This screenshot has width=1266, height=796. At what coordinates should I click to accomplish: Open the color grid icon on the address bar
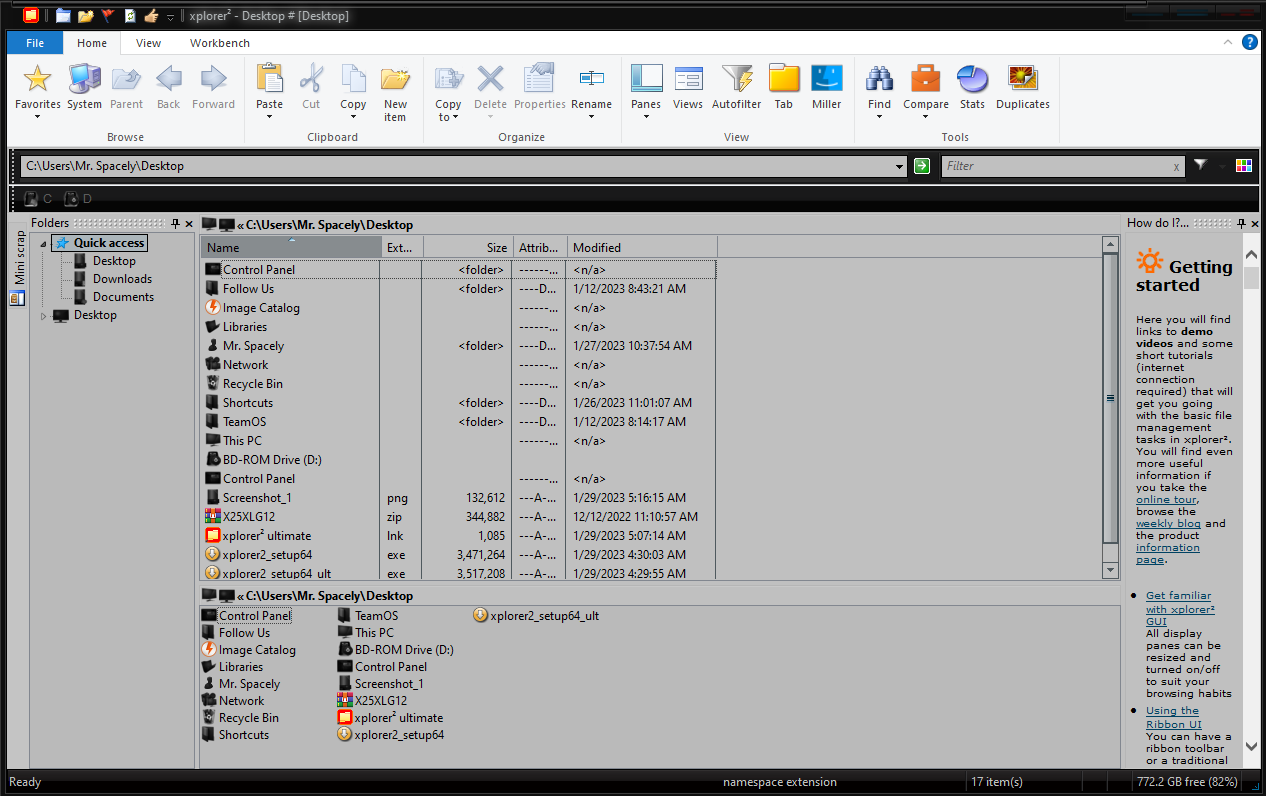1244,166
